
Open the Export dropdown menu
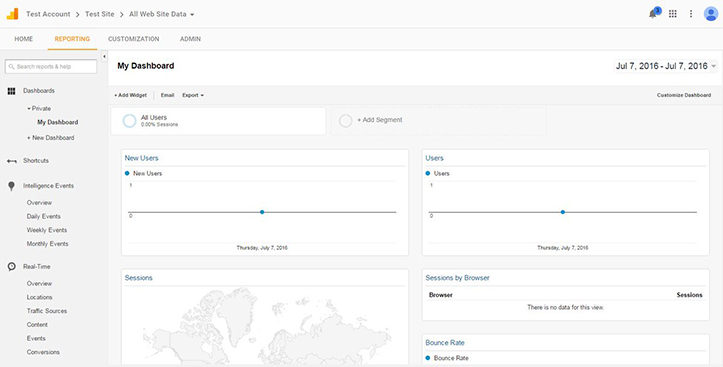point(193,95)
